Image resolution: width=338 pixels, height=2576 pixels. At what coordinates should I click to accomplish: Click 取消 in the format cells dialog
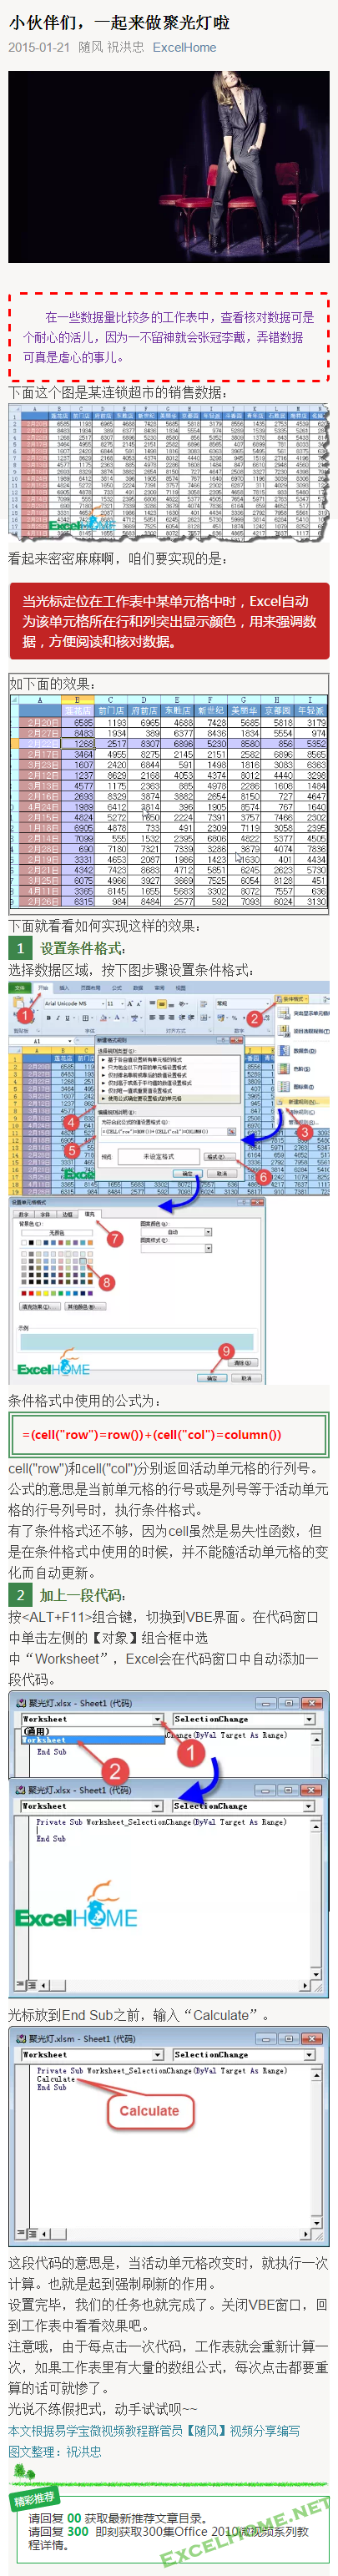coord(245,1377)
